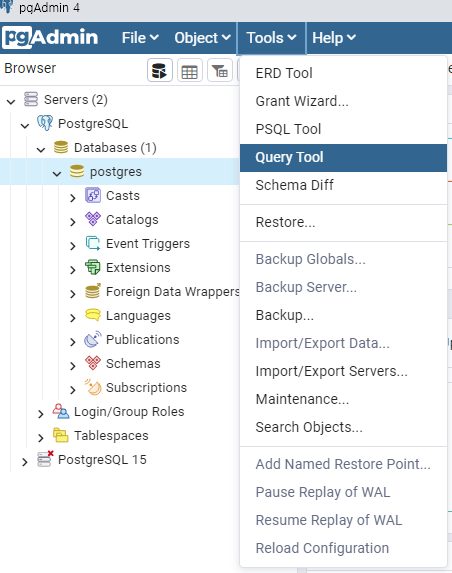The width and height of the screenshot is (452, 573).
Task: Expand the Foreign Data Wrappers node
Action: (73, 294)
